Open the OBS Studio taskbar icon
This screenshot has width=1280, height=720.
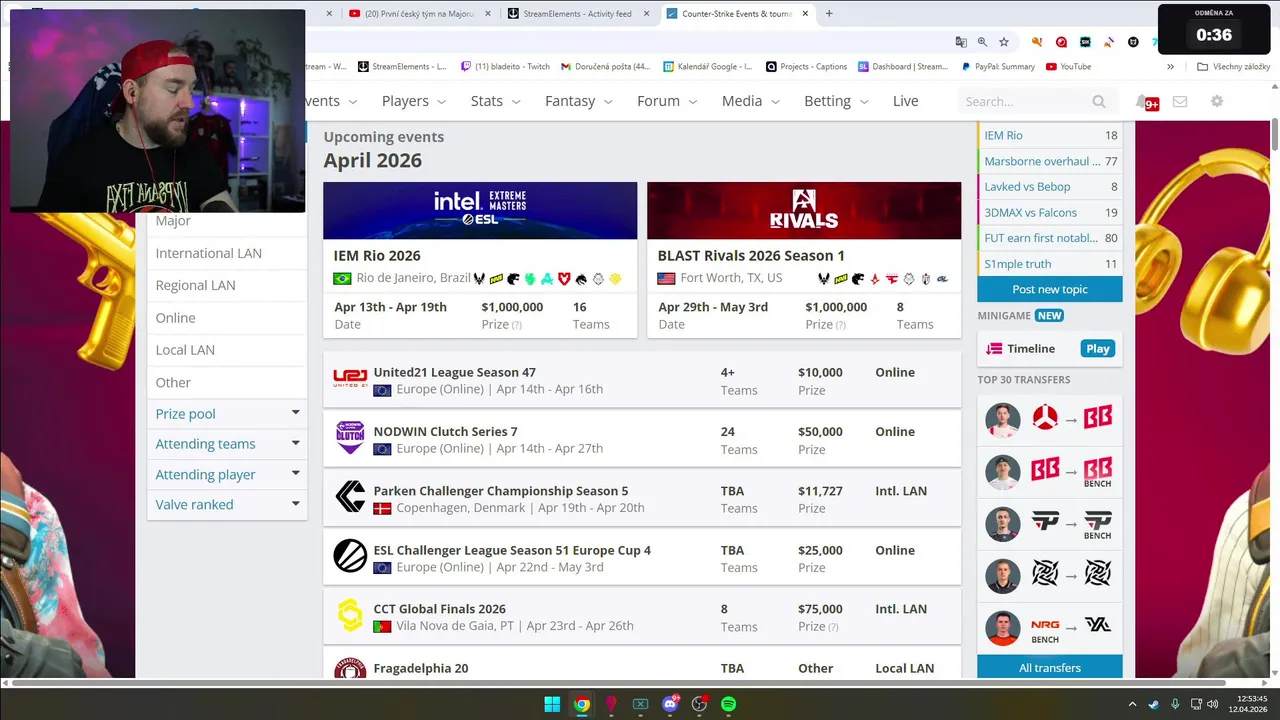tap(699, 704)
